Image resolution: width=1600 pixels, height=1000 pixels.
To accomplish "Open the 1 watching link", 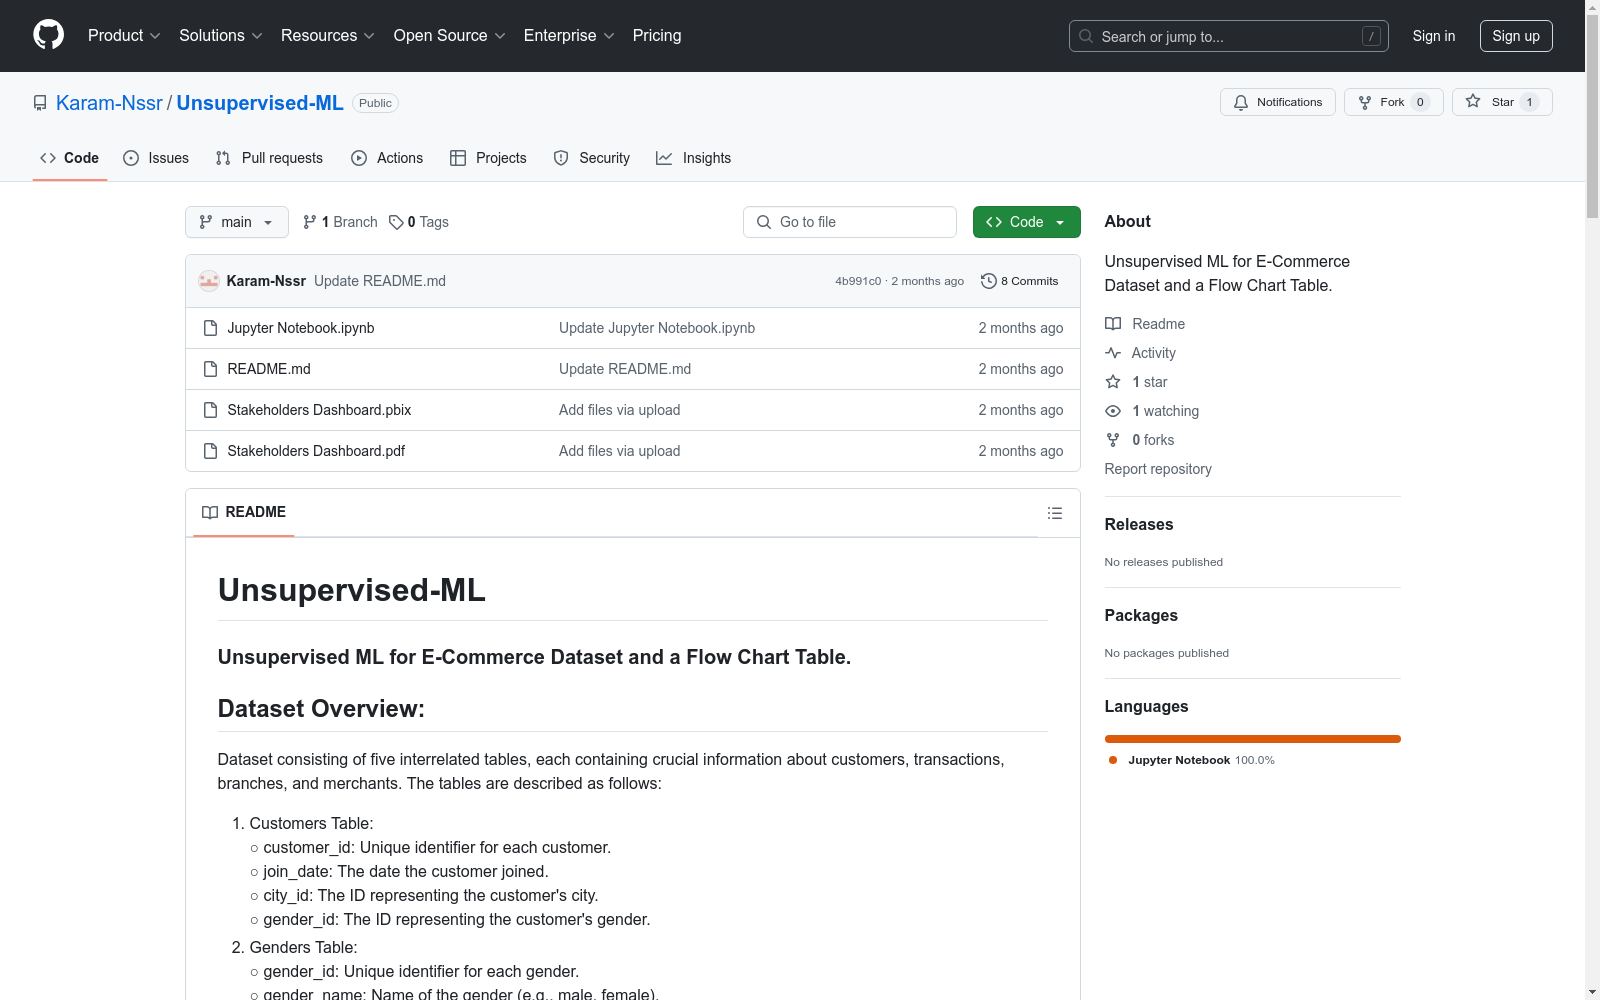I will click(1164, 411).
